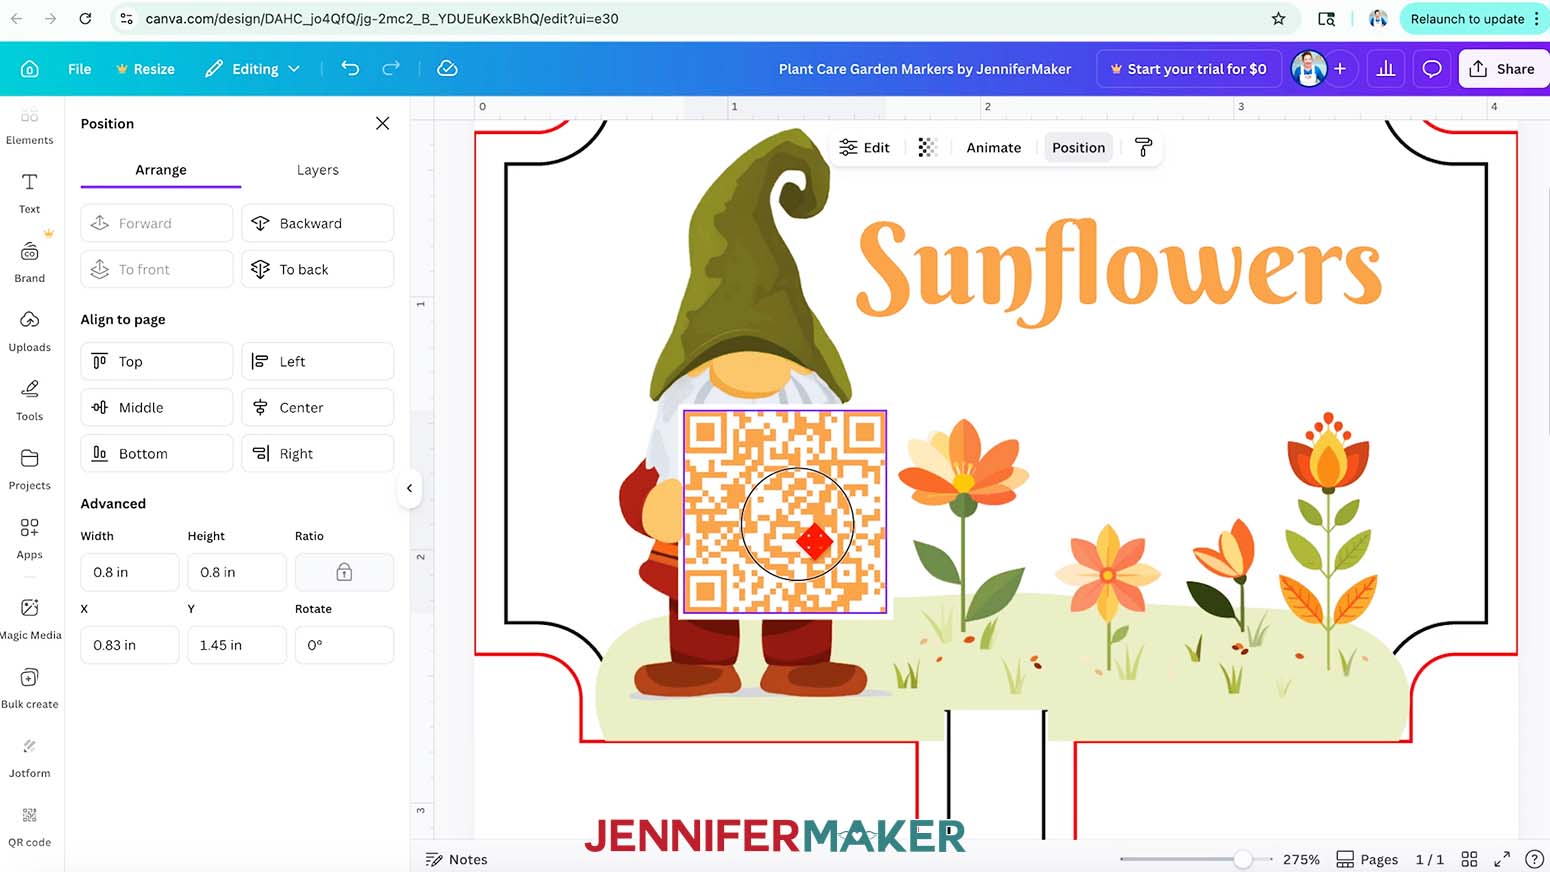Open the Elements sidebar panel

pos(30,127)
